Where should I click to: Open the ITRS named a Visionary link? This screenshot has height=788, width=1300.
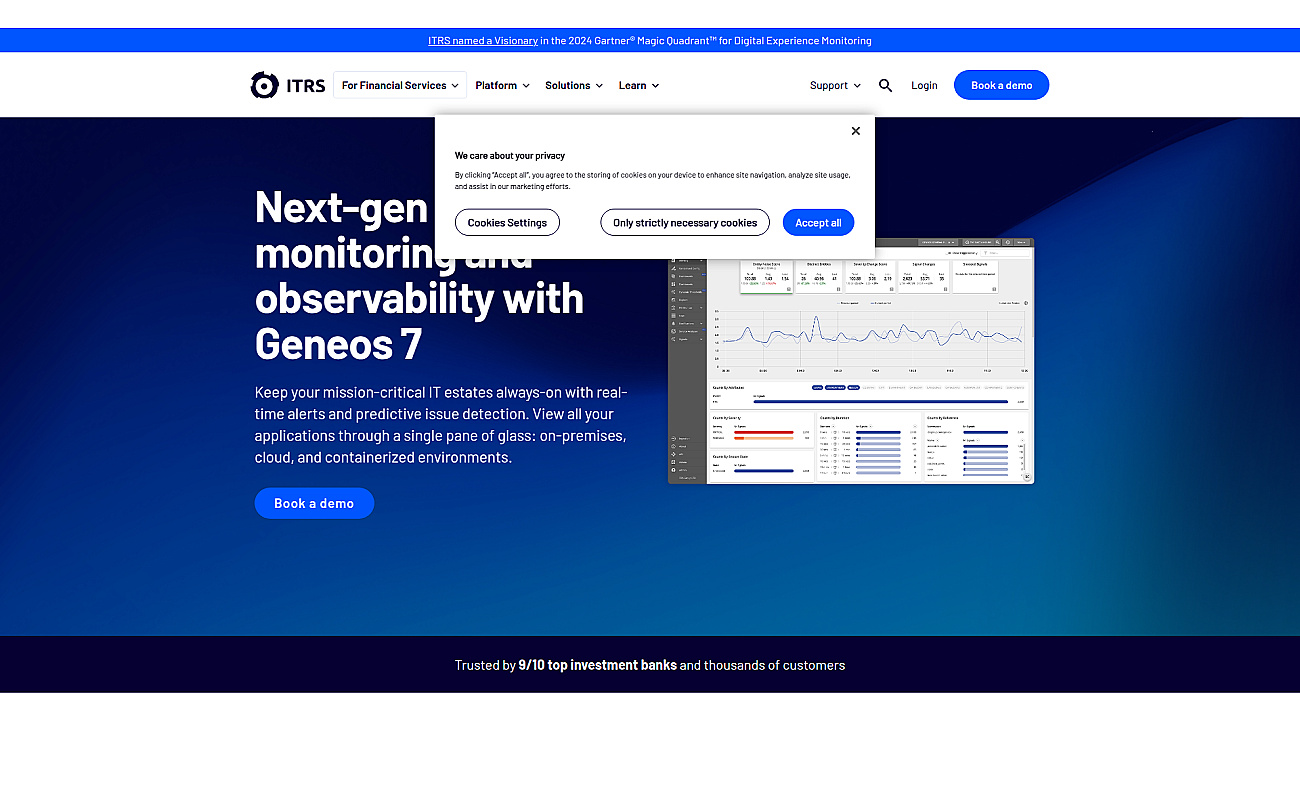(483, 41)
